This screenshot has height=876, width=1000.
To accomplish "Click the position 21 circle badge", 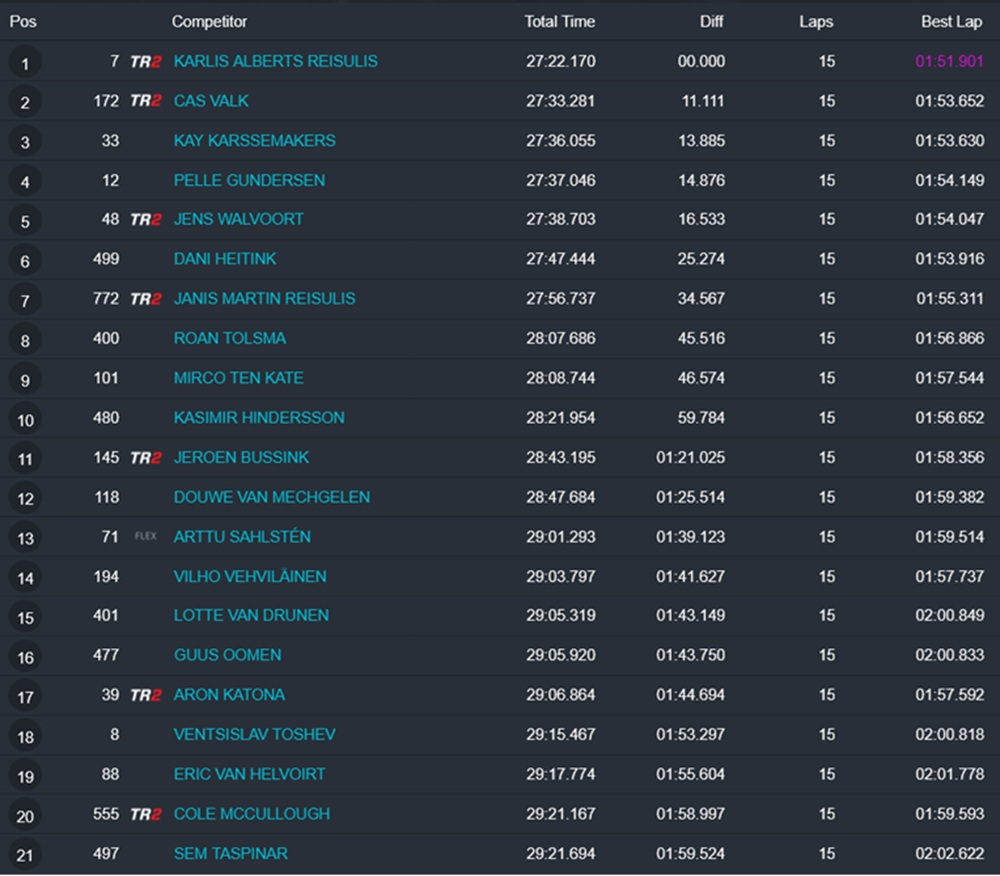I will pyautogui.click(x=25, y=856).
